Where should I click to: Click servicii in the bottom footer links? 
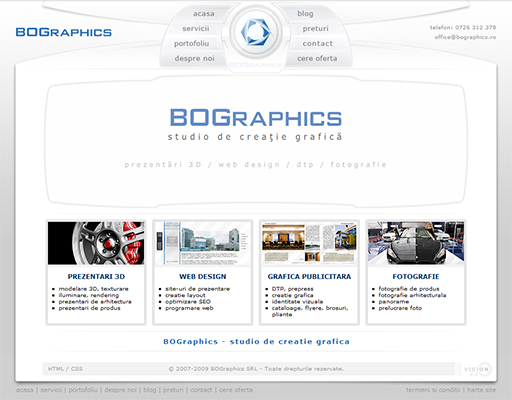(x=51, y=390)
